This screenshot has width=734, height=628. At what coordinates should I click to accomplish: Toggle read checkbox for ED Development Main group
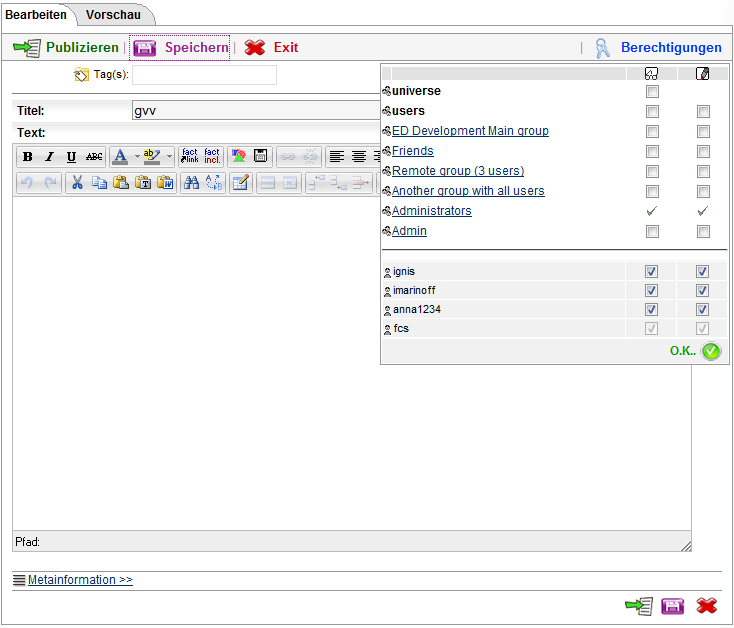pyautogui.click(x=652, y=131)
